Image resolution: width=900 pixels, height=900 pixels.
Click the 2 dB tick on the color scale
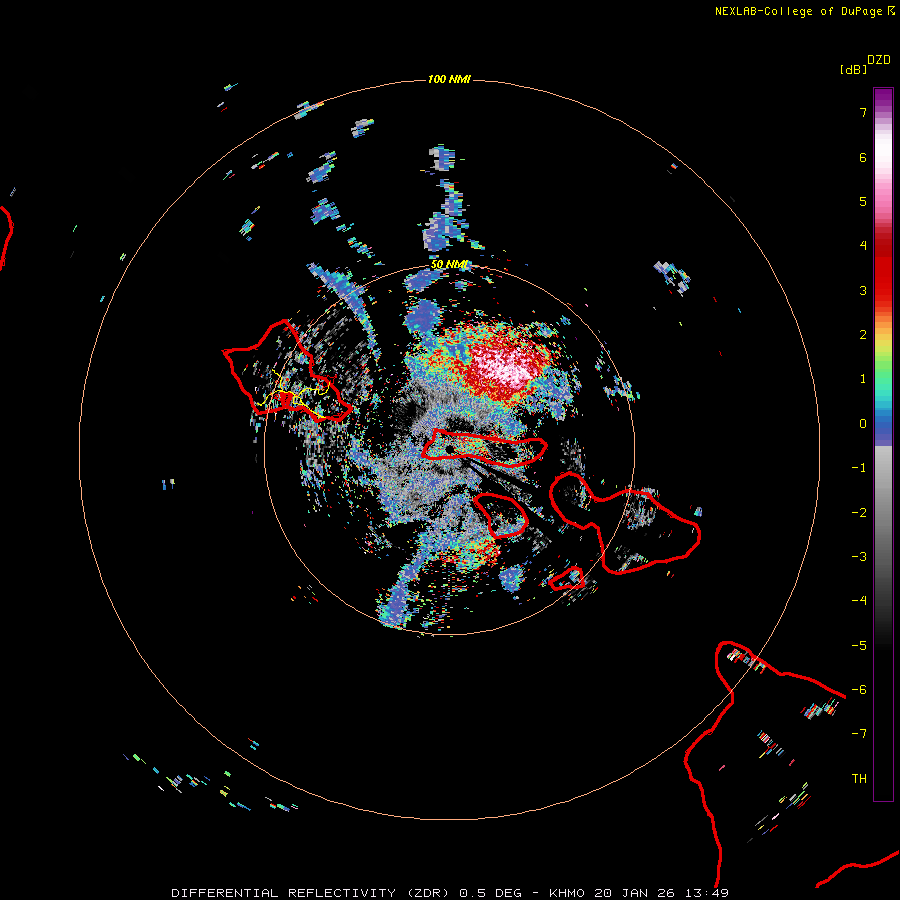coord(863,335)
